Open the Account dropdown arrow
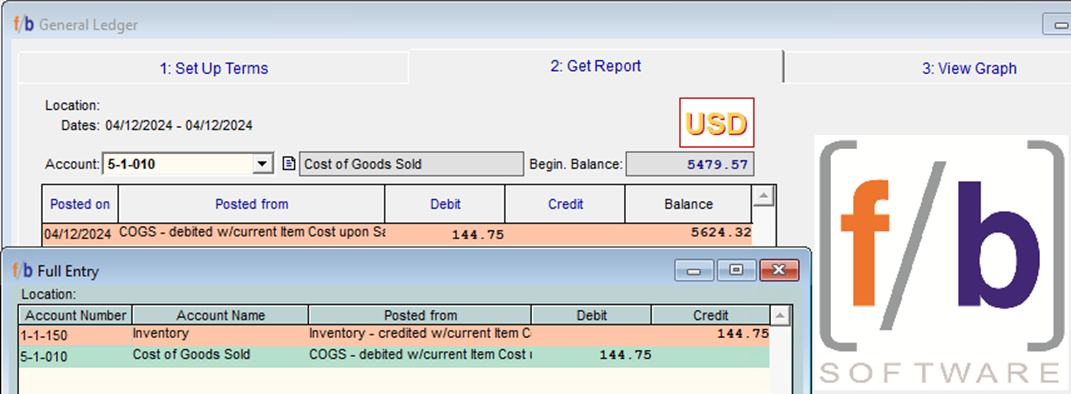1071x394 pixels. [262, 164]
